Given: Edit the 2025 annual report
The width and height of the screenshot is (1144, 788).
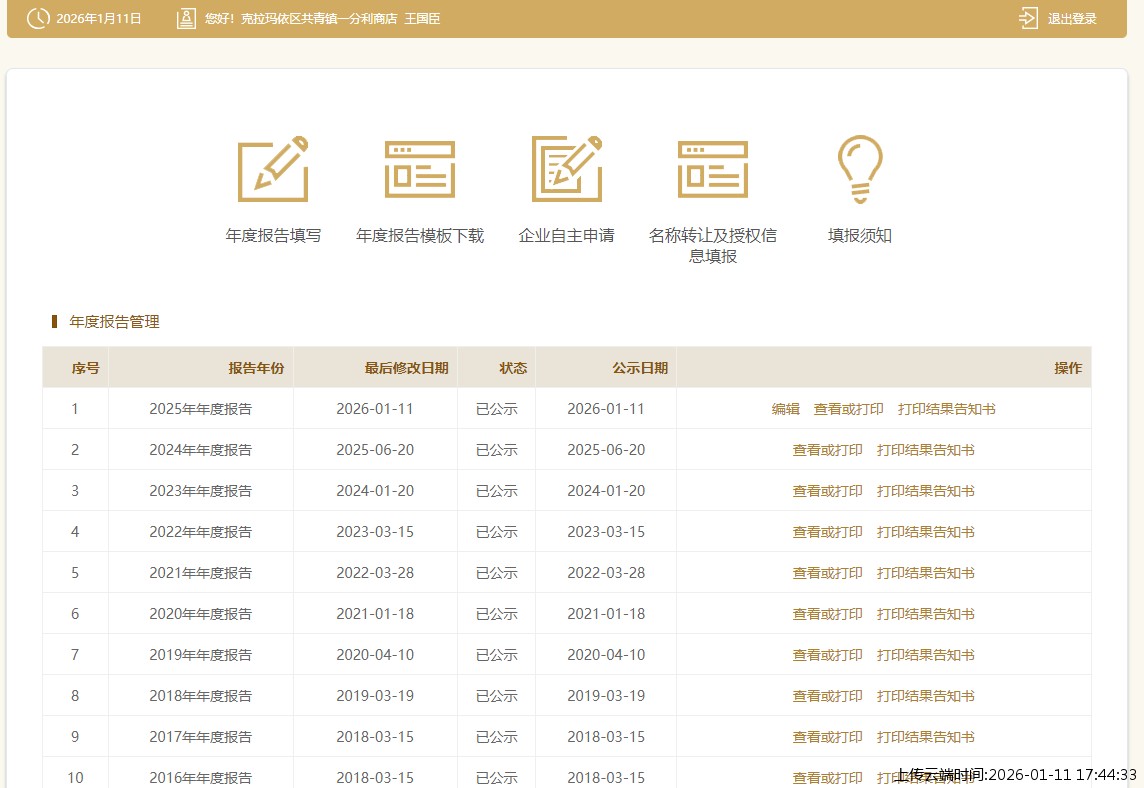Looking at the screenshot, I should click(x=786, y=409).
